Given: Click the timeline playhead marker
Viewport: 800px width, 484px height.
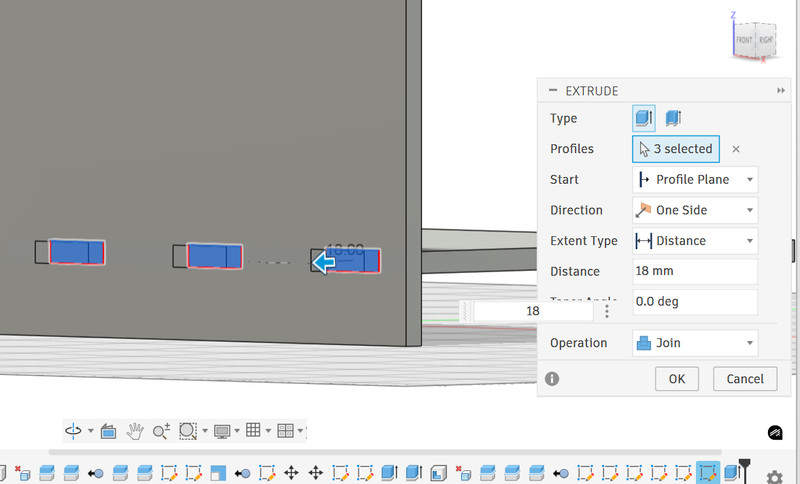Looking at the screenshot, I should click(745, 469).
